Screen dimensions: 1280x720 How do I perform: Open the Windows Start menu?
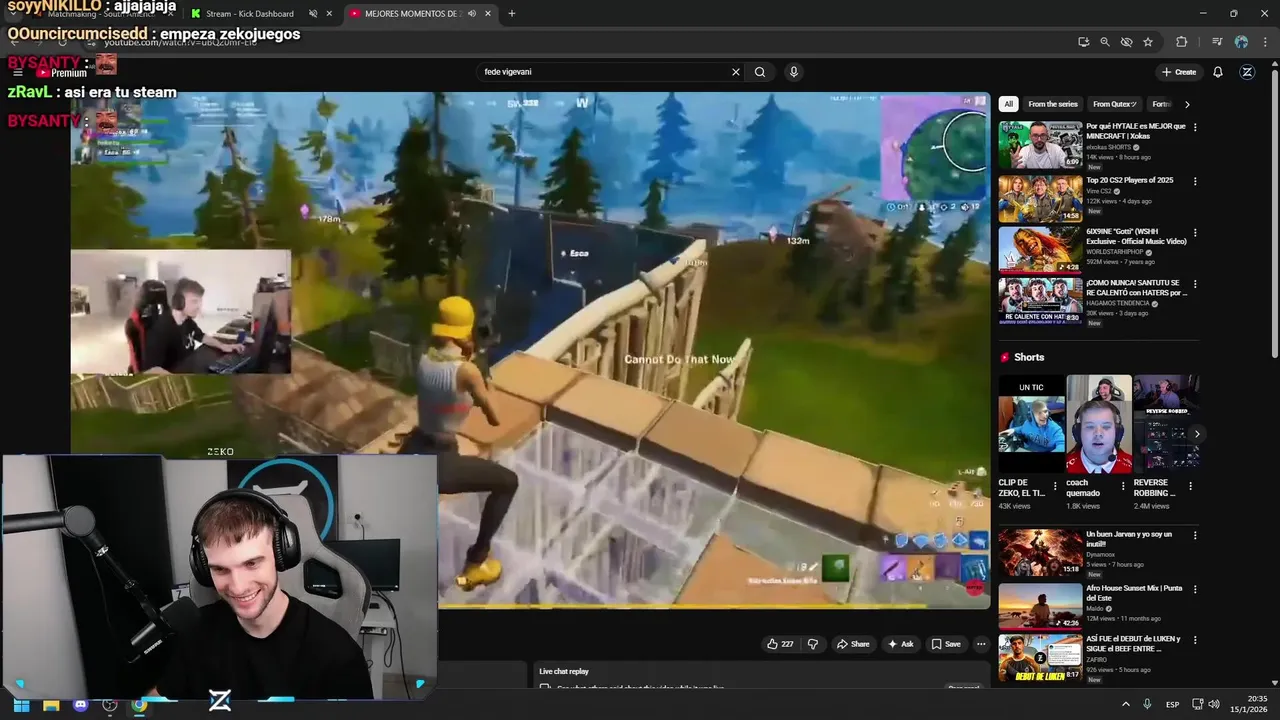(x=21, y=705)
